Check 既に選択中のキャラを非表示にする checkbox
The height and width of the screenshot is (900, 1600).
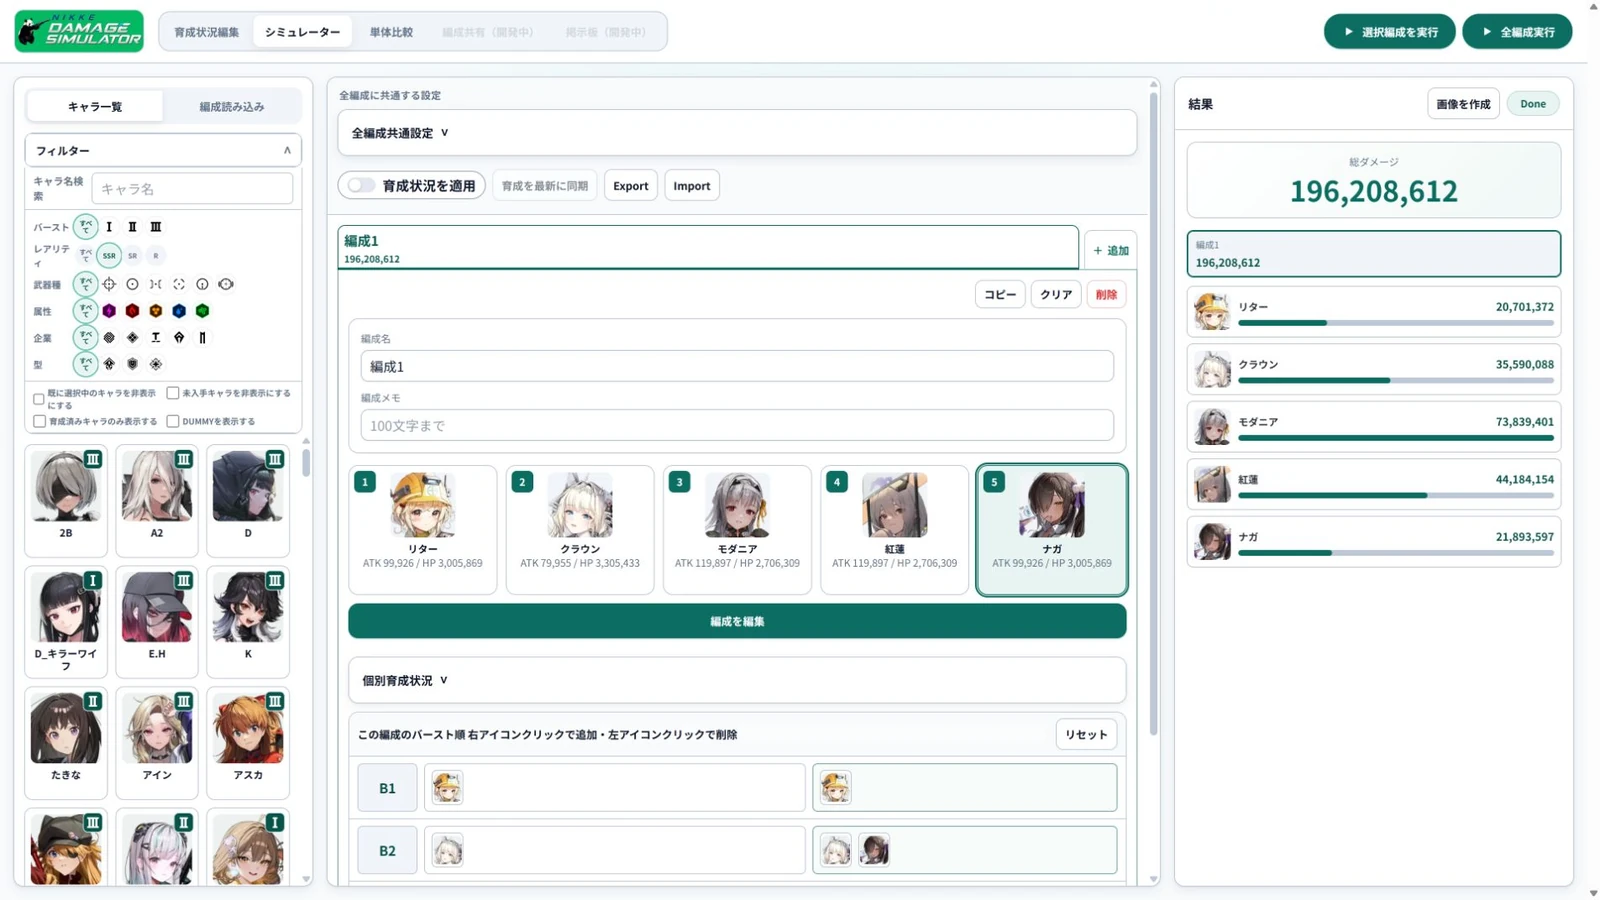(x=39, y=399)
